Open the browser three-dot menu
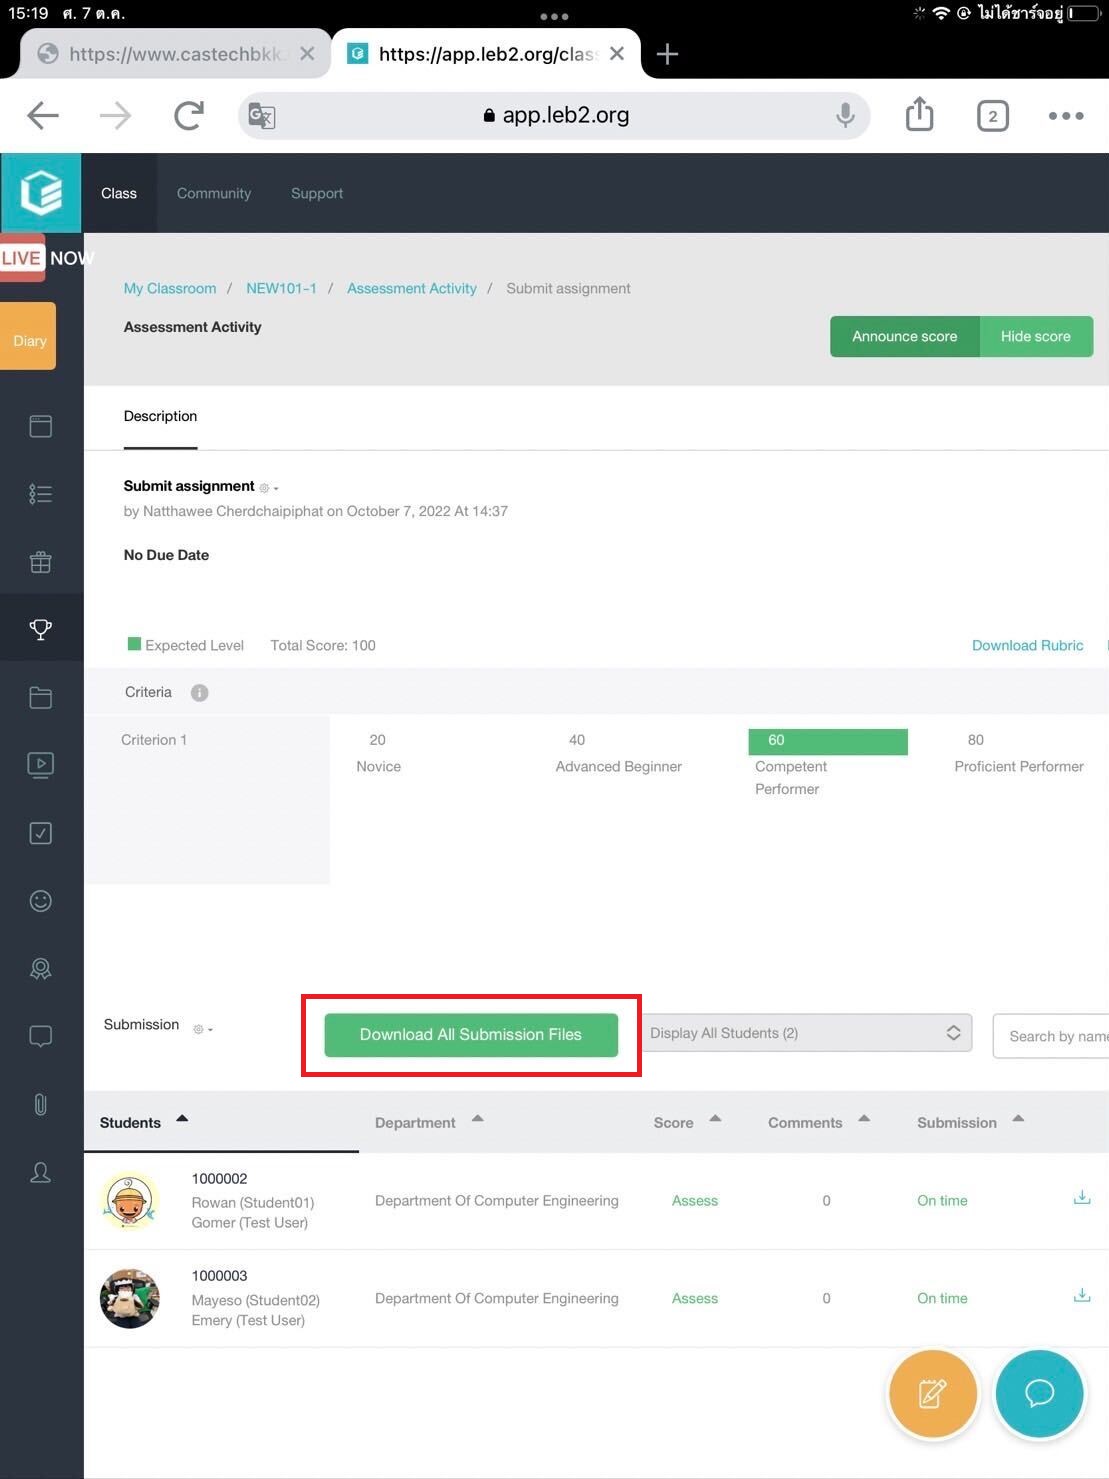 tap(1066, 116)
